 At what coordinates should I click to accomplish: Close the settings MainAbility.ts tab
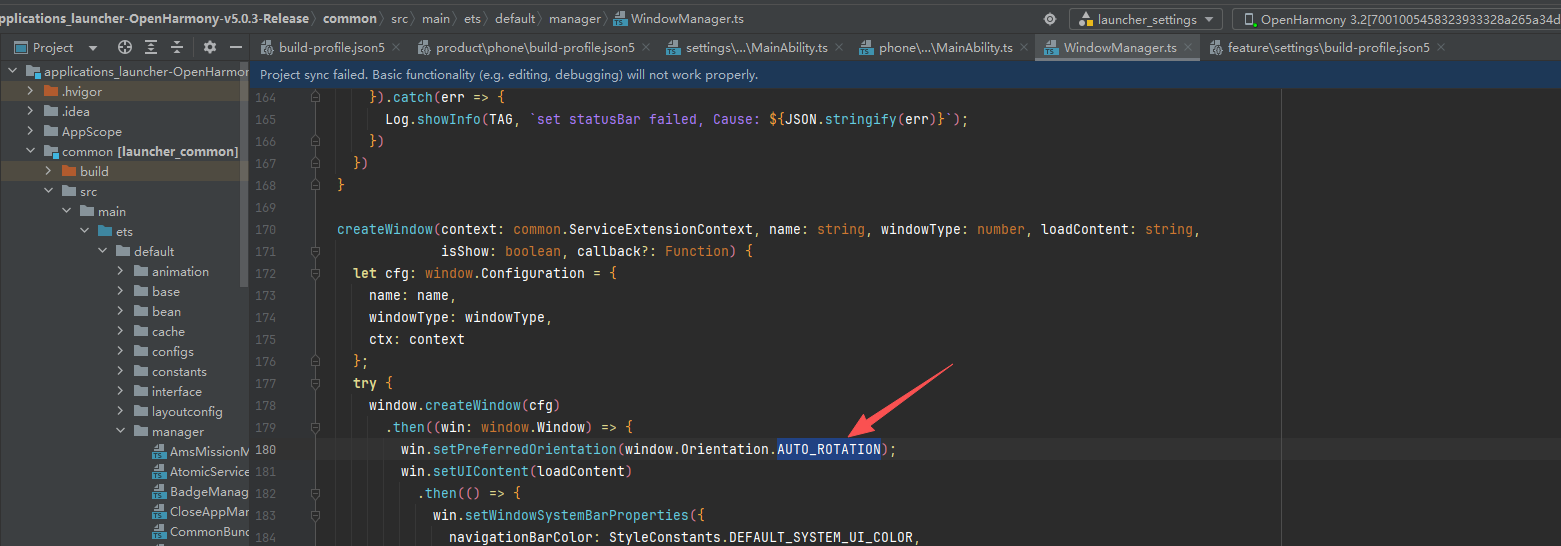pos(839,47)
